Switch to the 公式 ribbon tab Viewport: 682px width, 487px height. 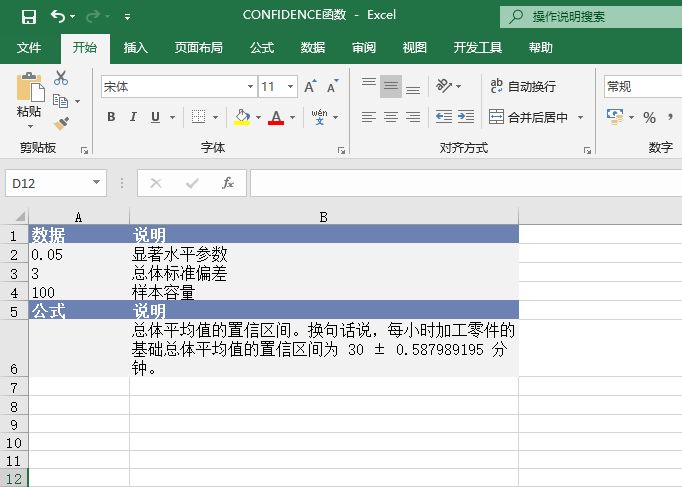262,47
